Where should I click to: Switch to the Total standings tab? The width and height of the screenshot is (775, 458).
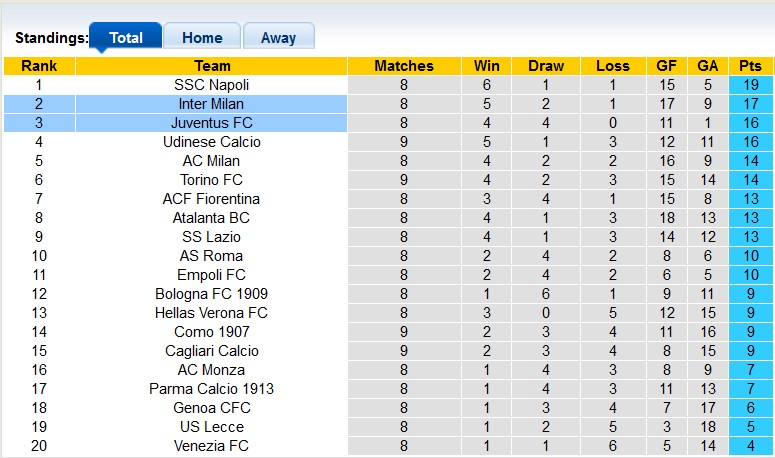pos(125,38)
